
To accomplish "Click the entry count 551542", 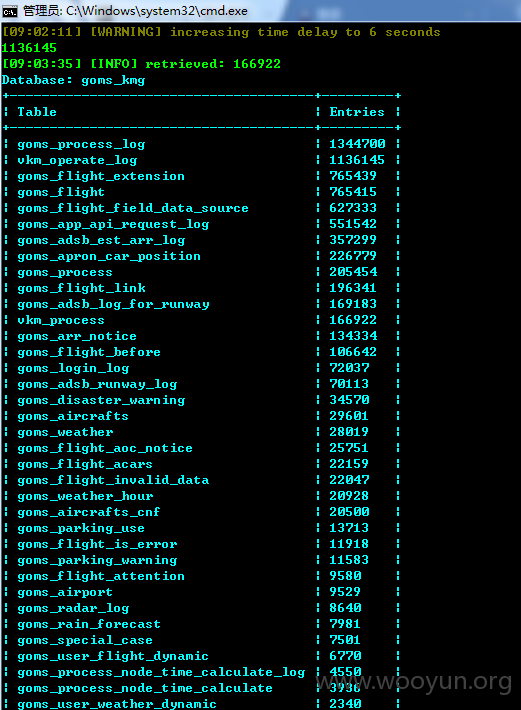I will [353, 224].
